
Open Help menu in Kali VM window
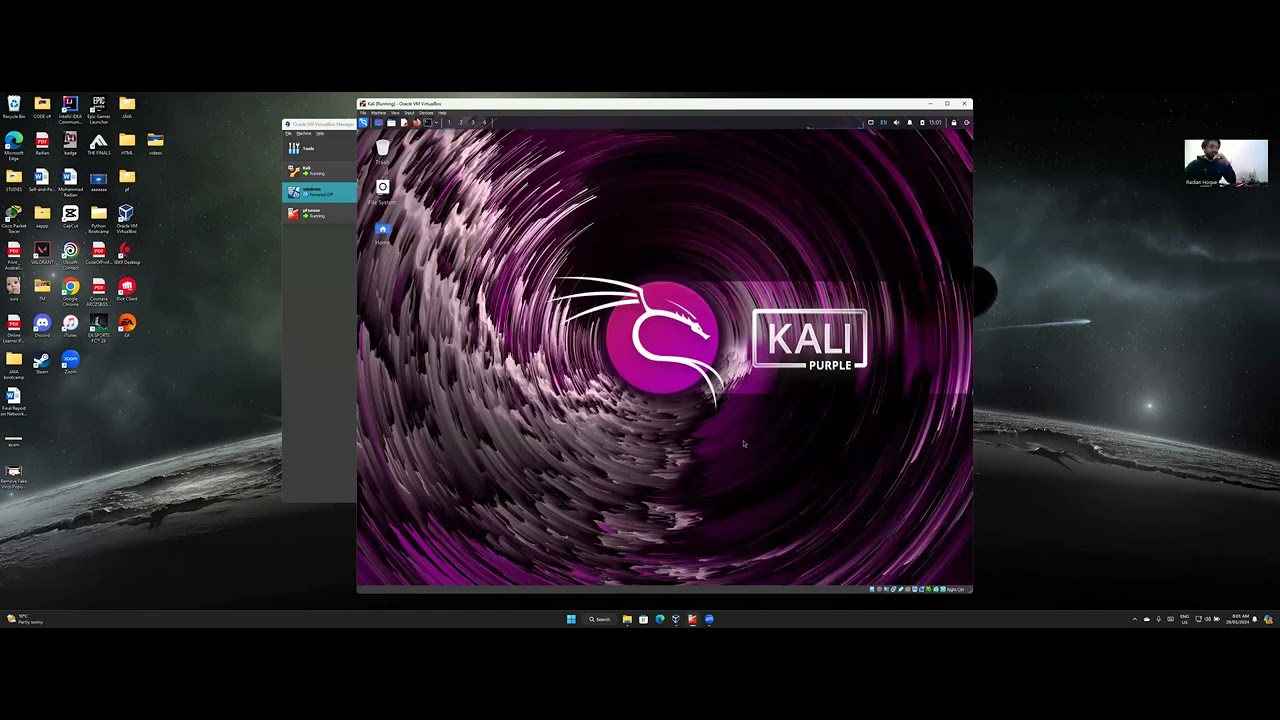pos(442,113)
